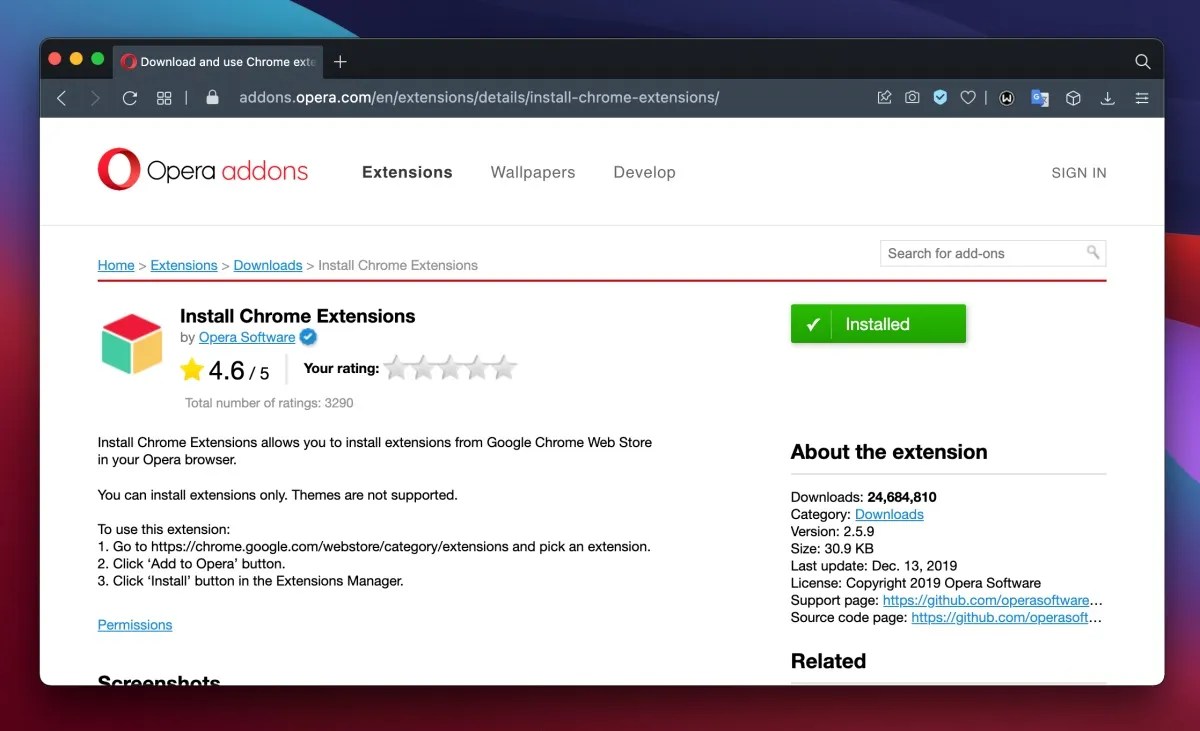The image size is (1200, 731).
Task: Click the cube extension icon in toolbar
Action: [x=1073, y=97]
